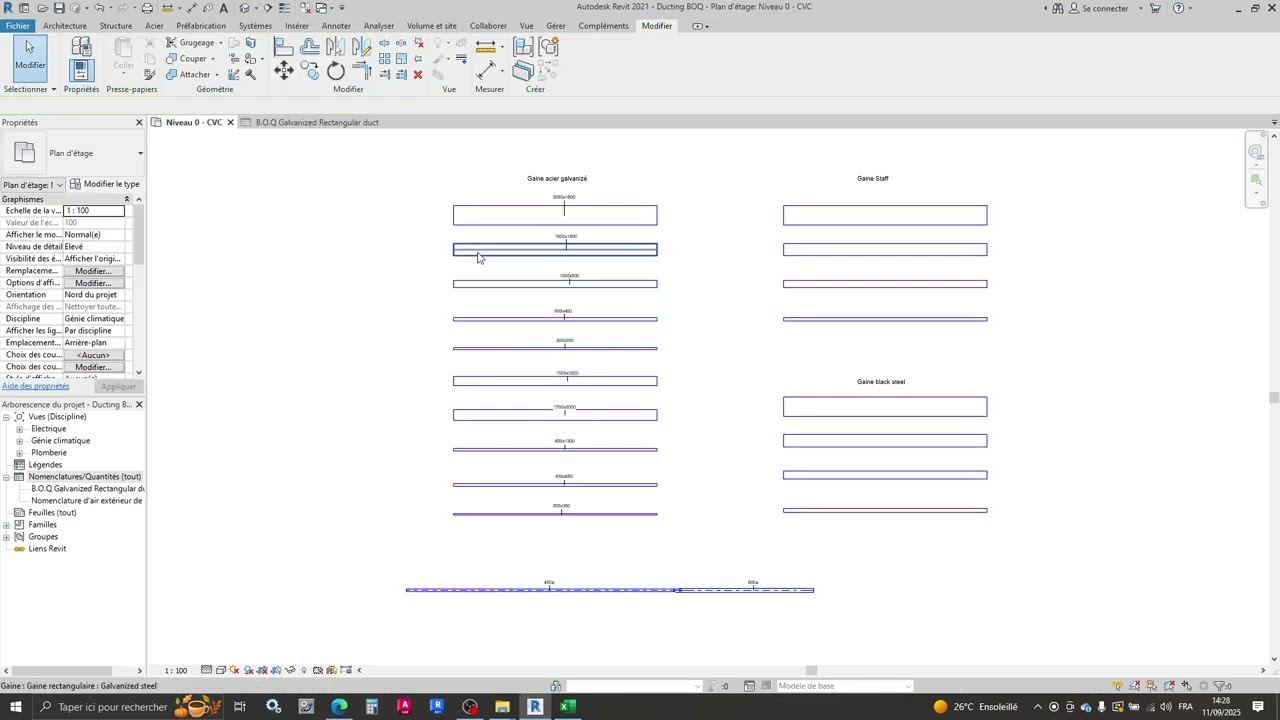Toggle select links in status bar
1280x720 pixels.
click(1118, 686)
